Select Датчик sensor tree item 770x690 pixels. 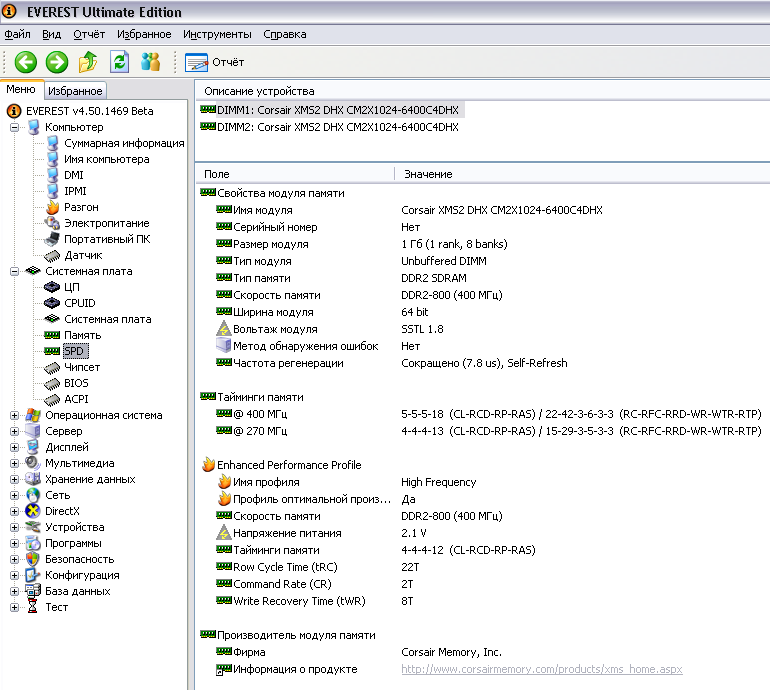coord(83,255)
